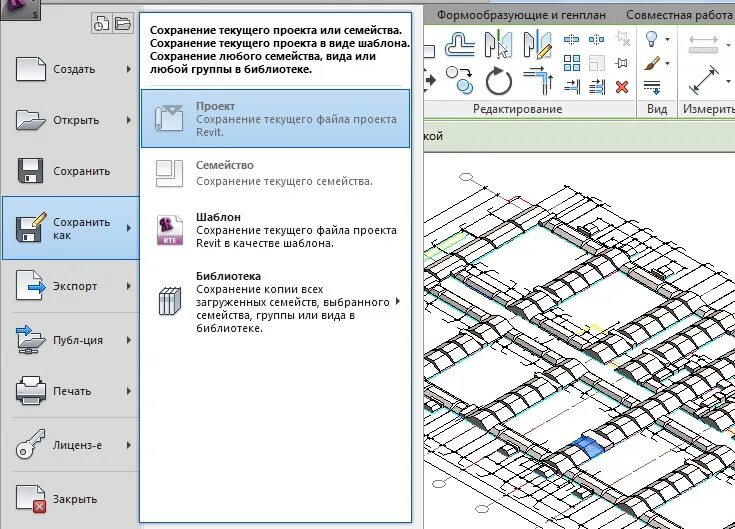Expand the Лиценз-е submenu arrow

pyautogui.click(x=128, y=445)
